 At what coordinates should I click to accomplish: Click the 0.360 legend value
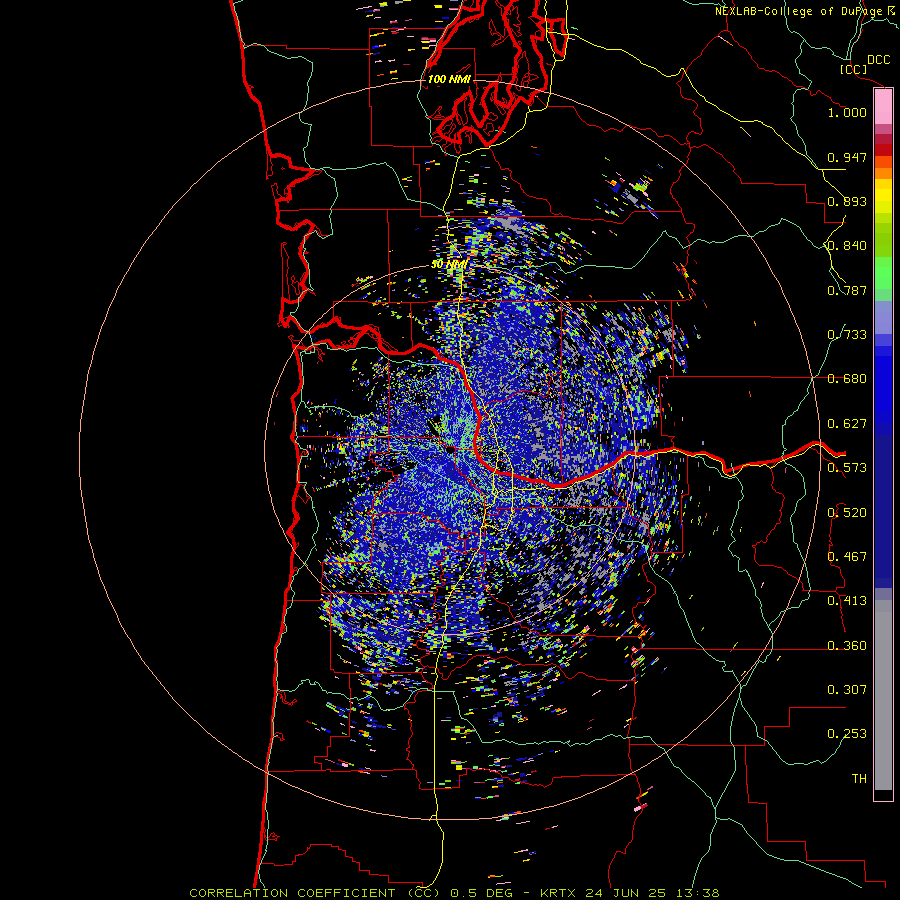[x=847, y=646]
